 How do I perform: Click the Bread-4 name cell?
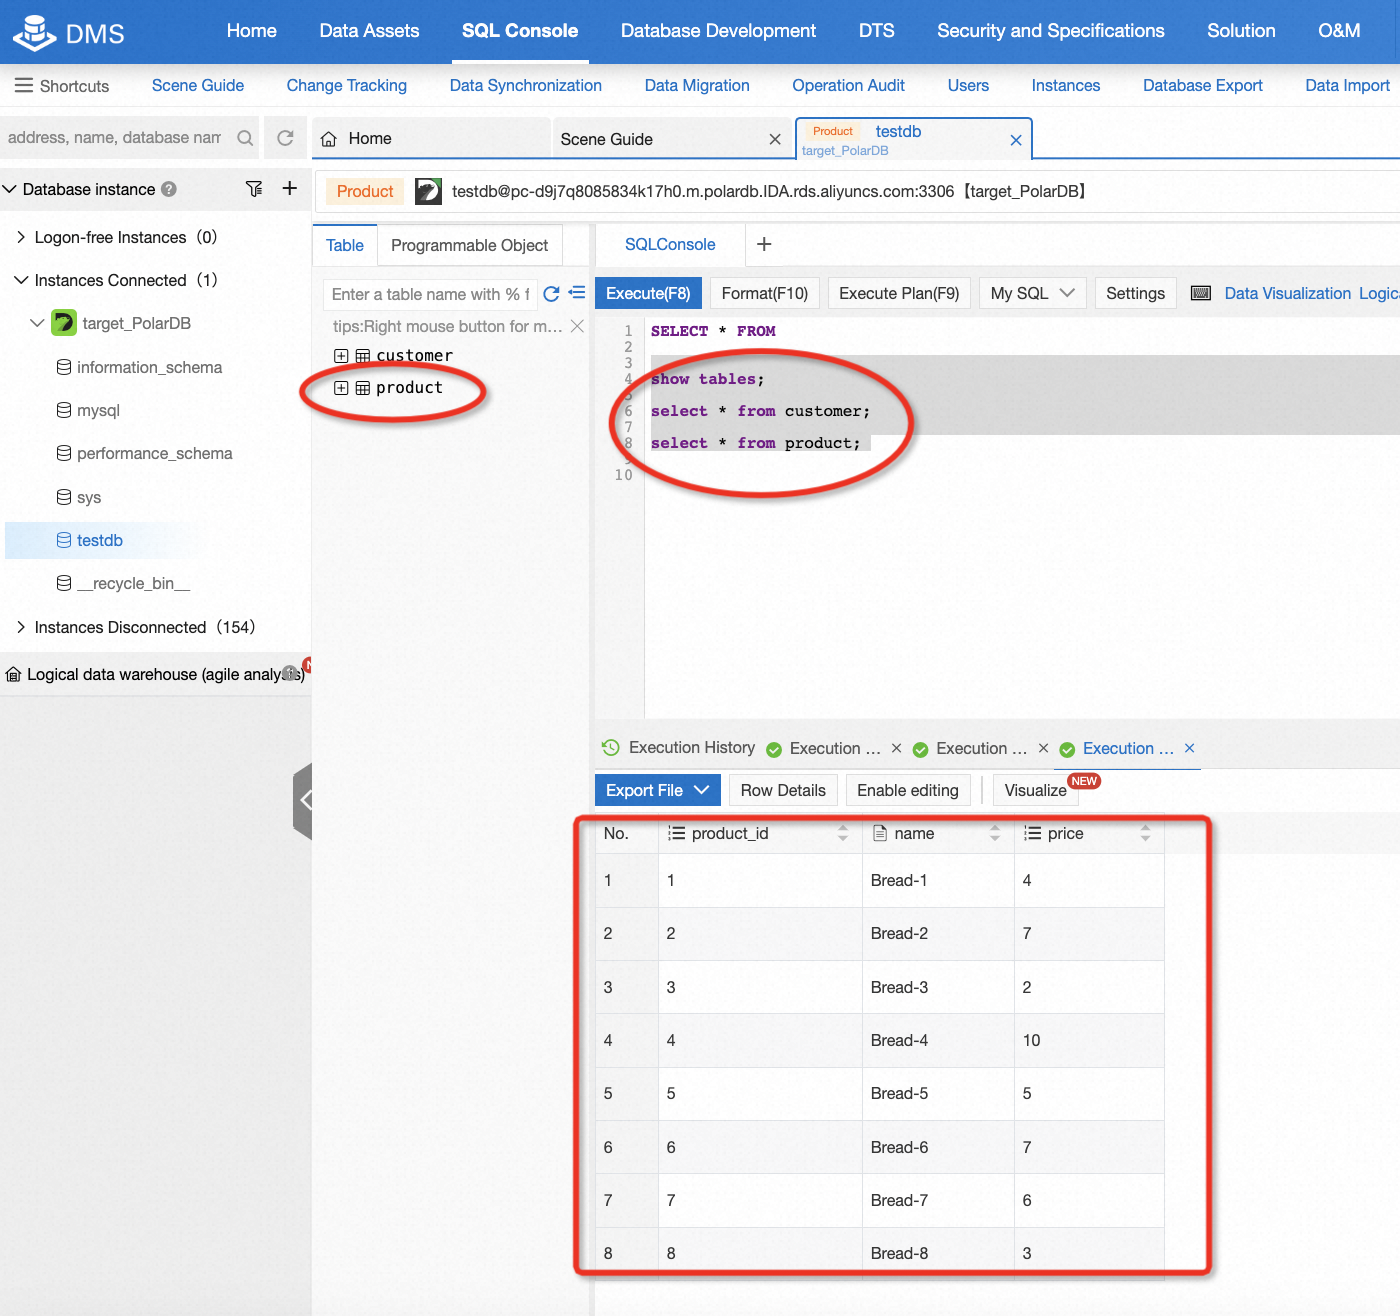click(x=938, y=1040)
